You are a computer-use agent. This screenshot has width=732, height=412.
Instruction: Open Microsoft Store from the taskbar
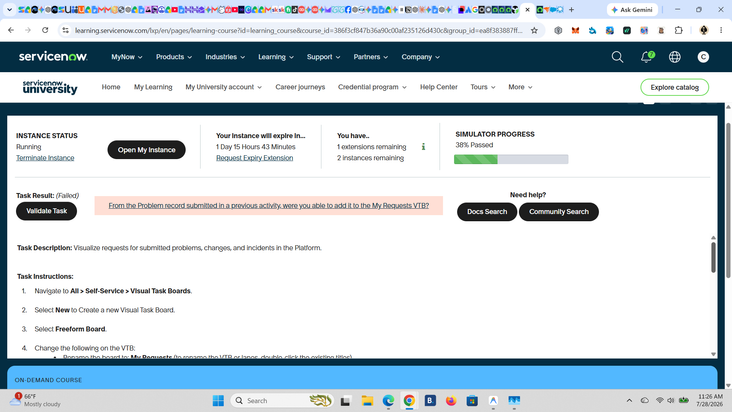point(472,400)
